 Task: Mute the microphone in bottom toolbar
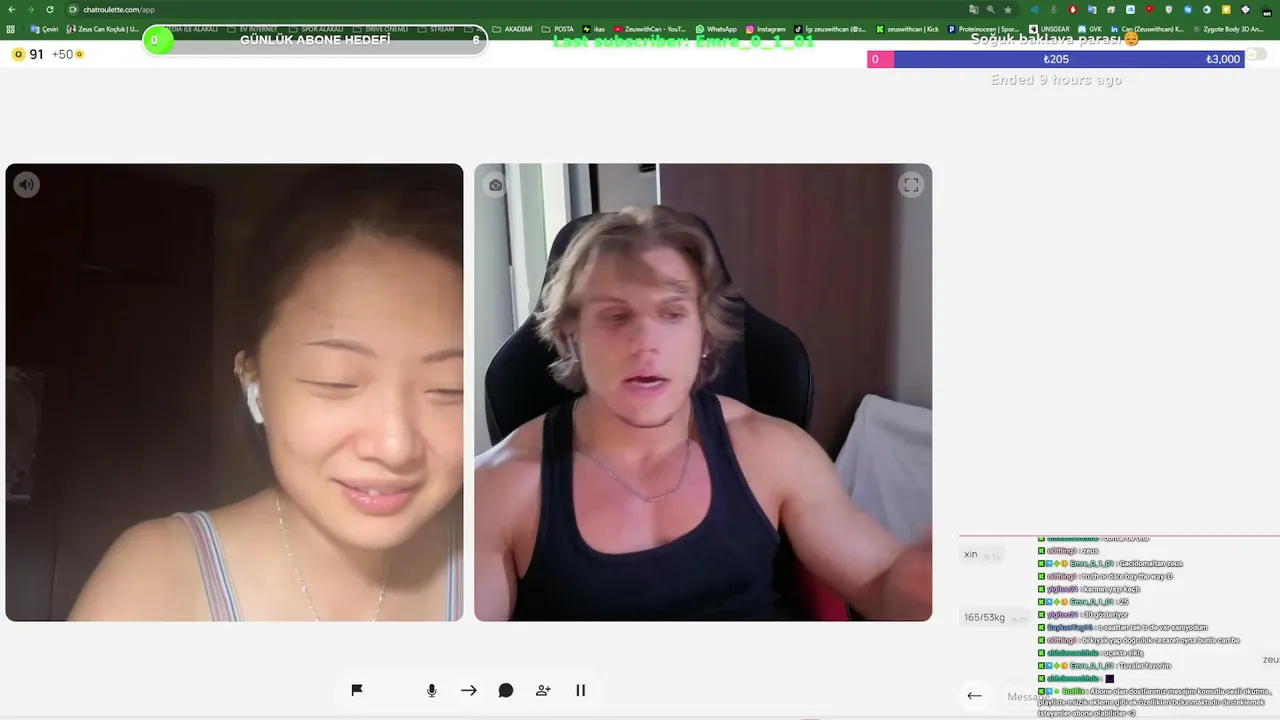(x=432, y=690)
